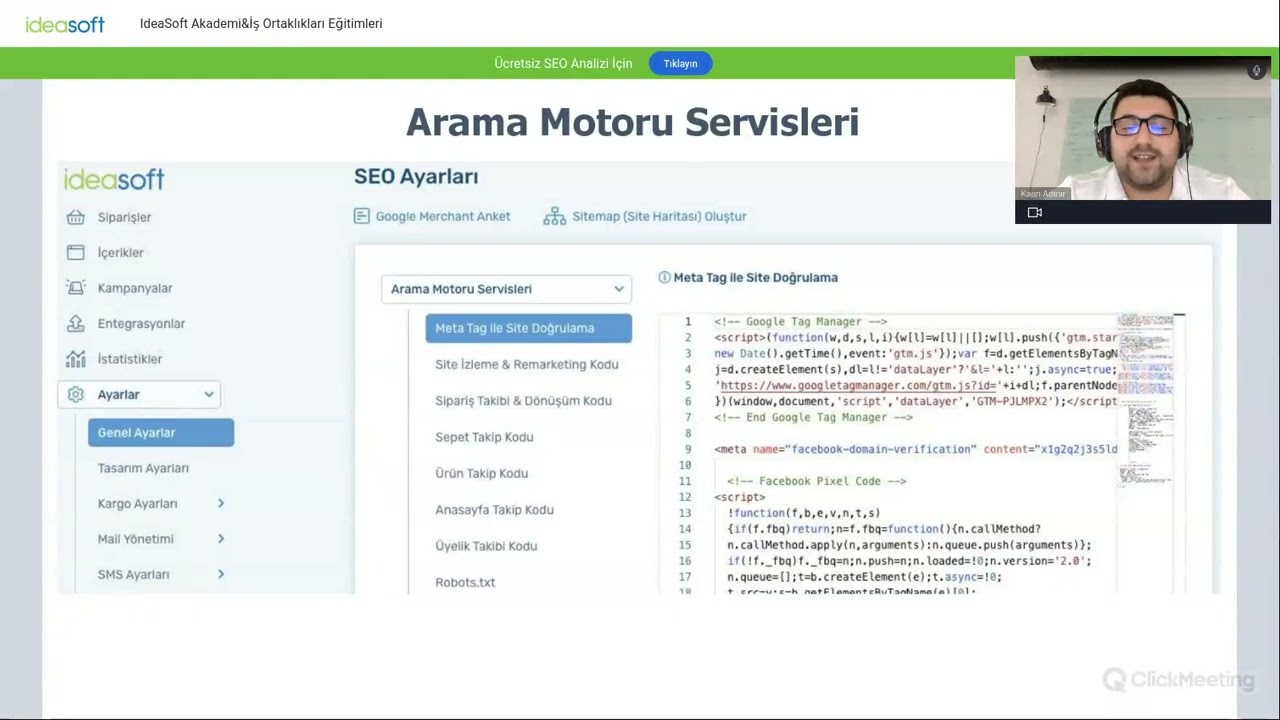Expand the Kargo Ayarları arrow

[221, 503]
